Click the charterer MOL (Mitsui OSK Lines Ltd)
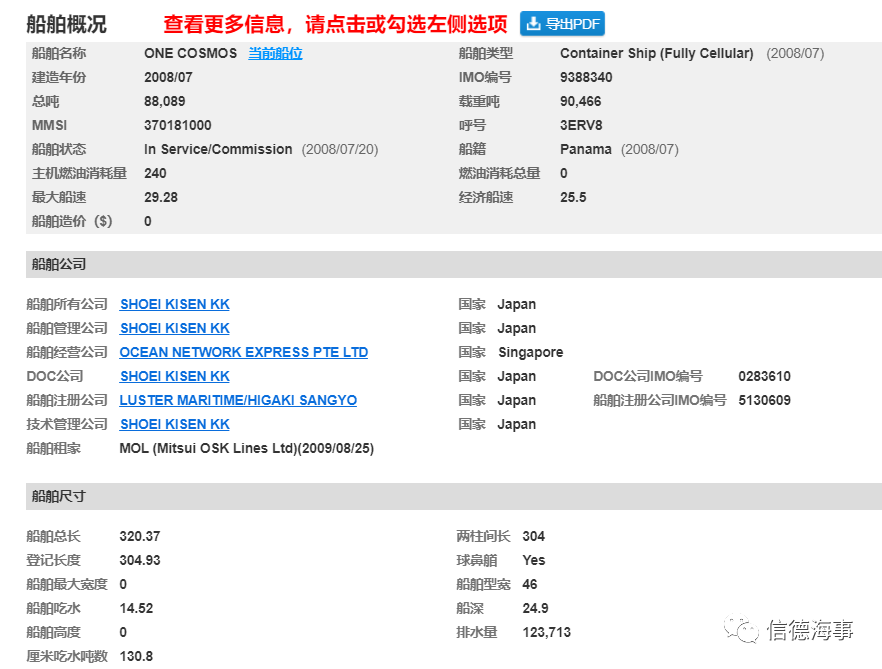882x669 pixels. (208, 448)
